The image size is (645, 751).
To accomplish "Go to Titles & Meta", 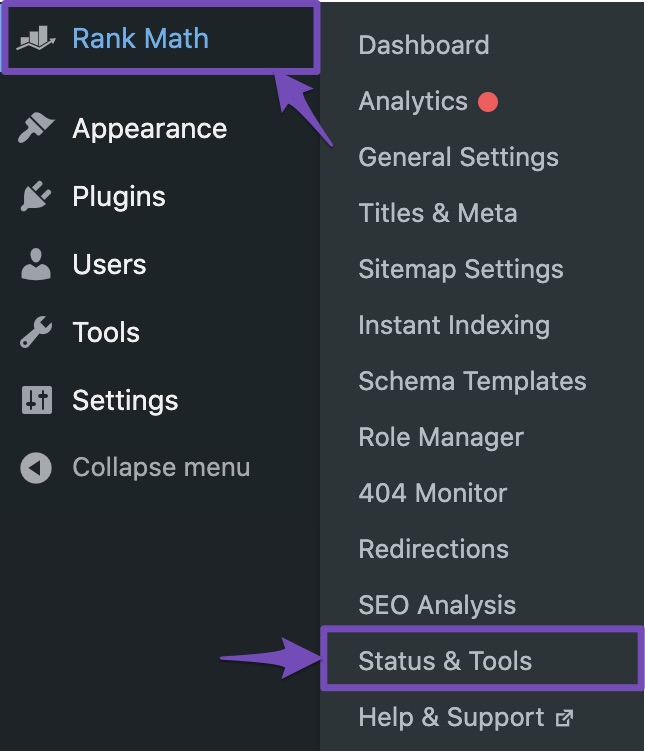I will click(x=437, y=213).
